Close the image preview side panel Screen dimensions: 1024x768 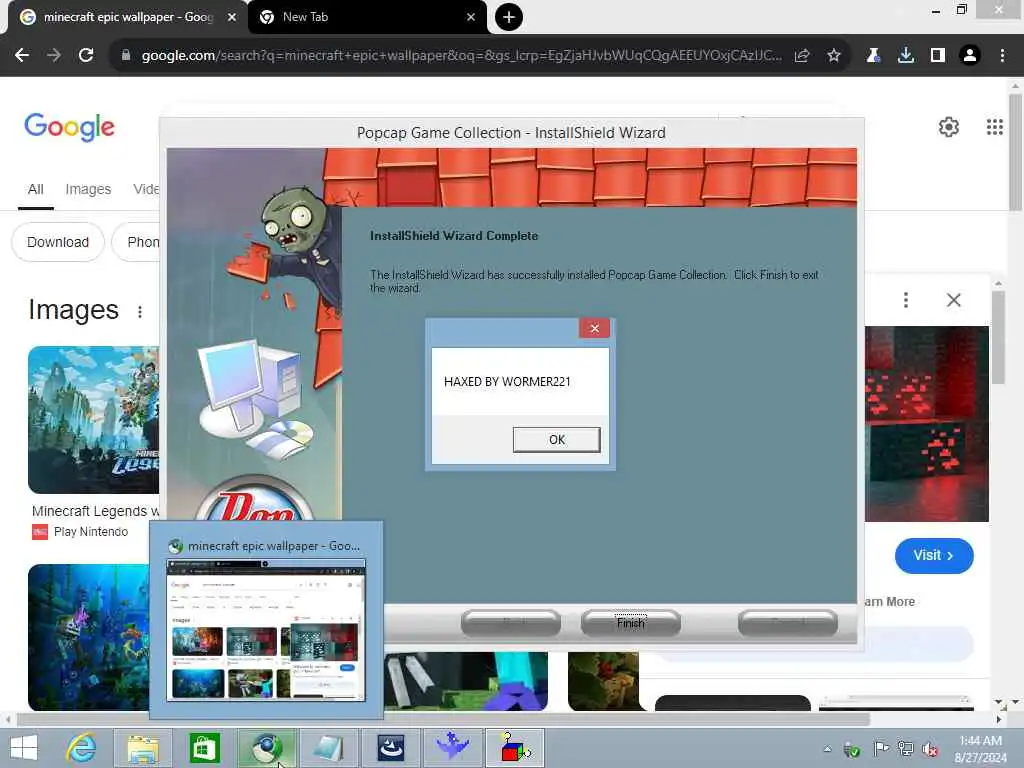[x=953, y=300]
